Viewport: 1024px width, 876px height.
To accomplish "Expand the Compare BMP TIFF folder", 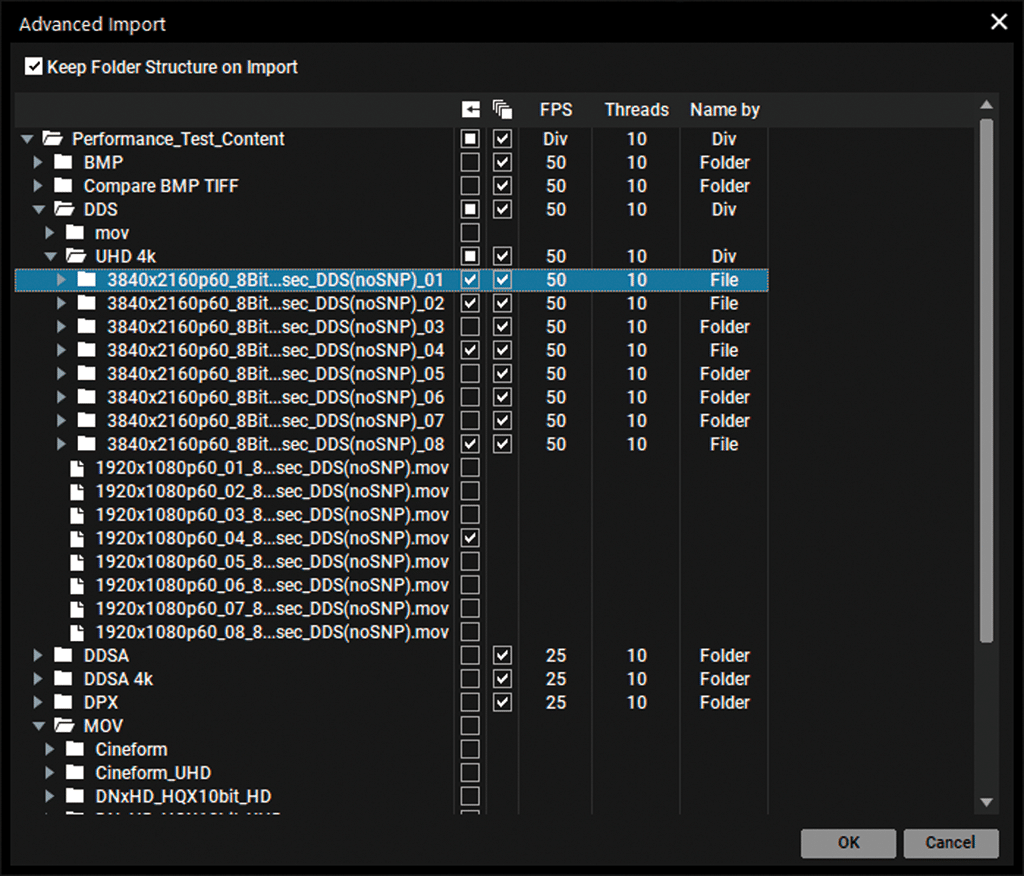I will (x=38, y=186).
